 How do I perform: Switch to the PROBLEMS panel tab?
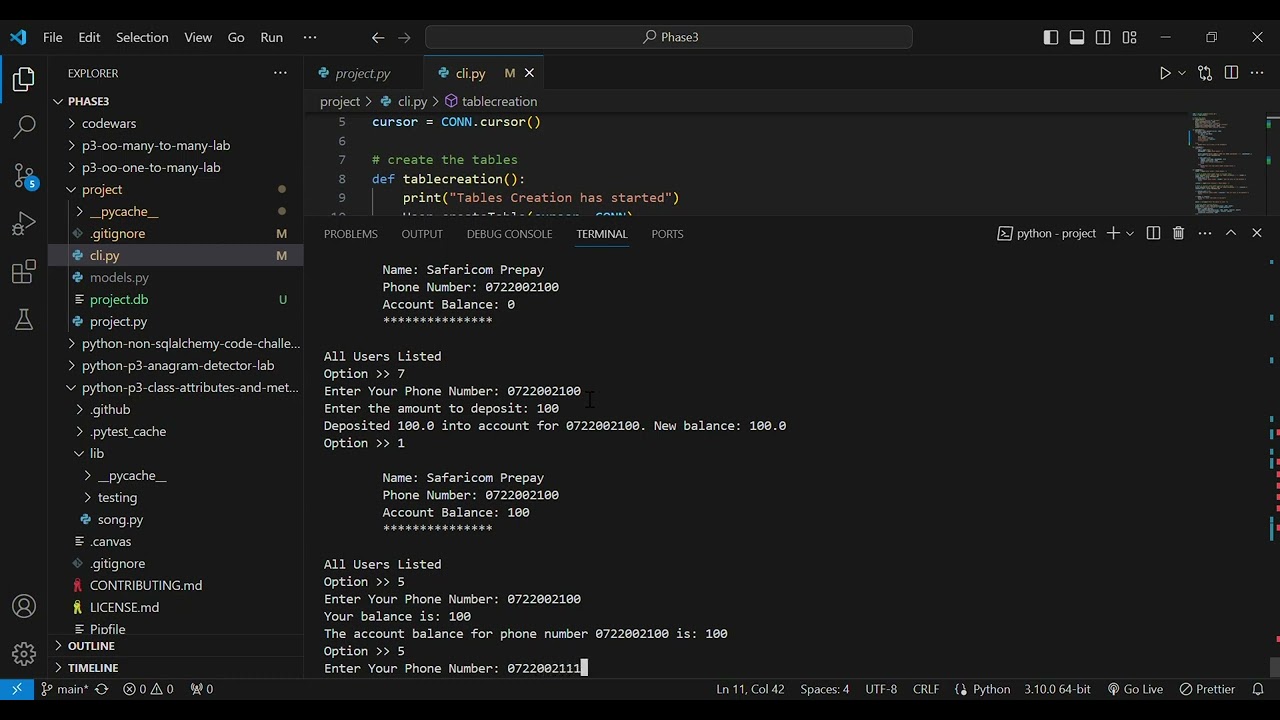(x=350, y=234)
